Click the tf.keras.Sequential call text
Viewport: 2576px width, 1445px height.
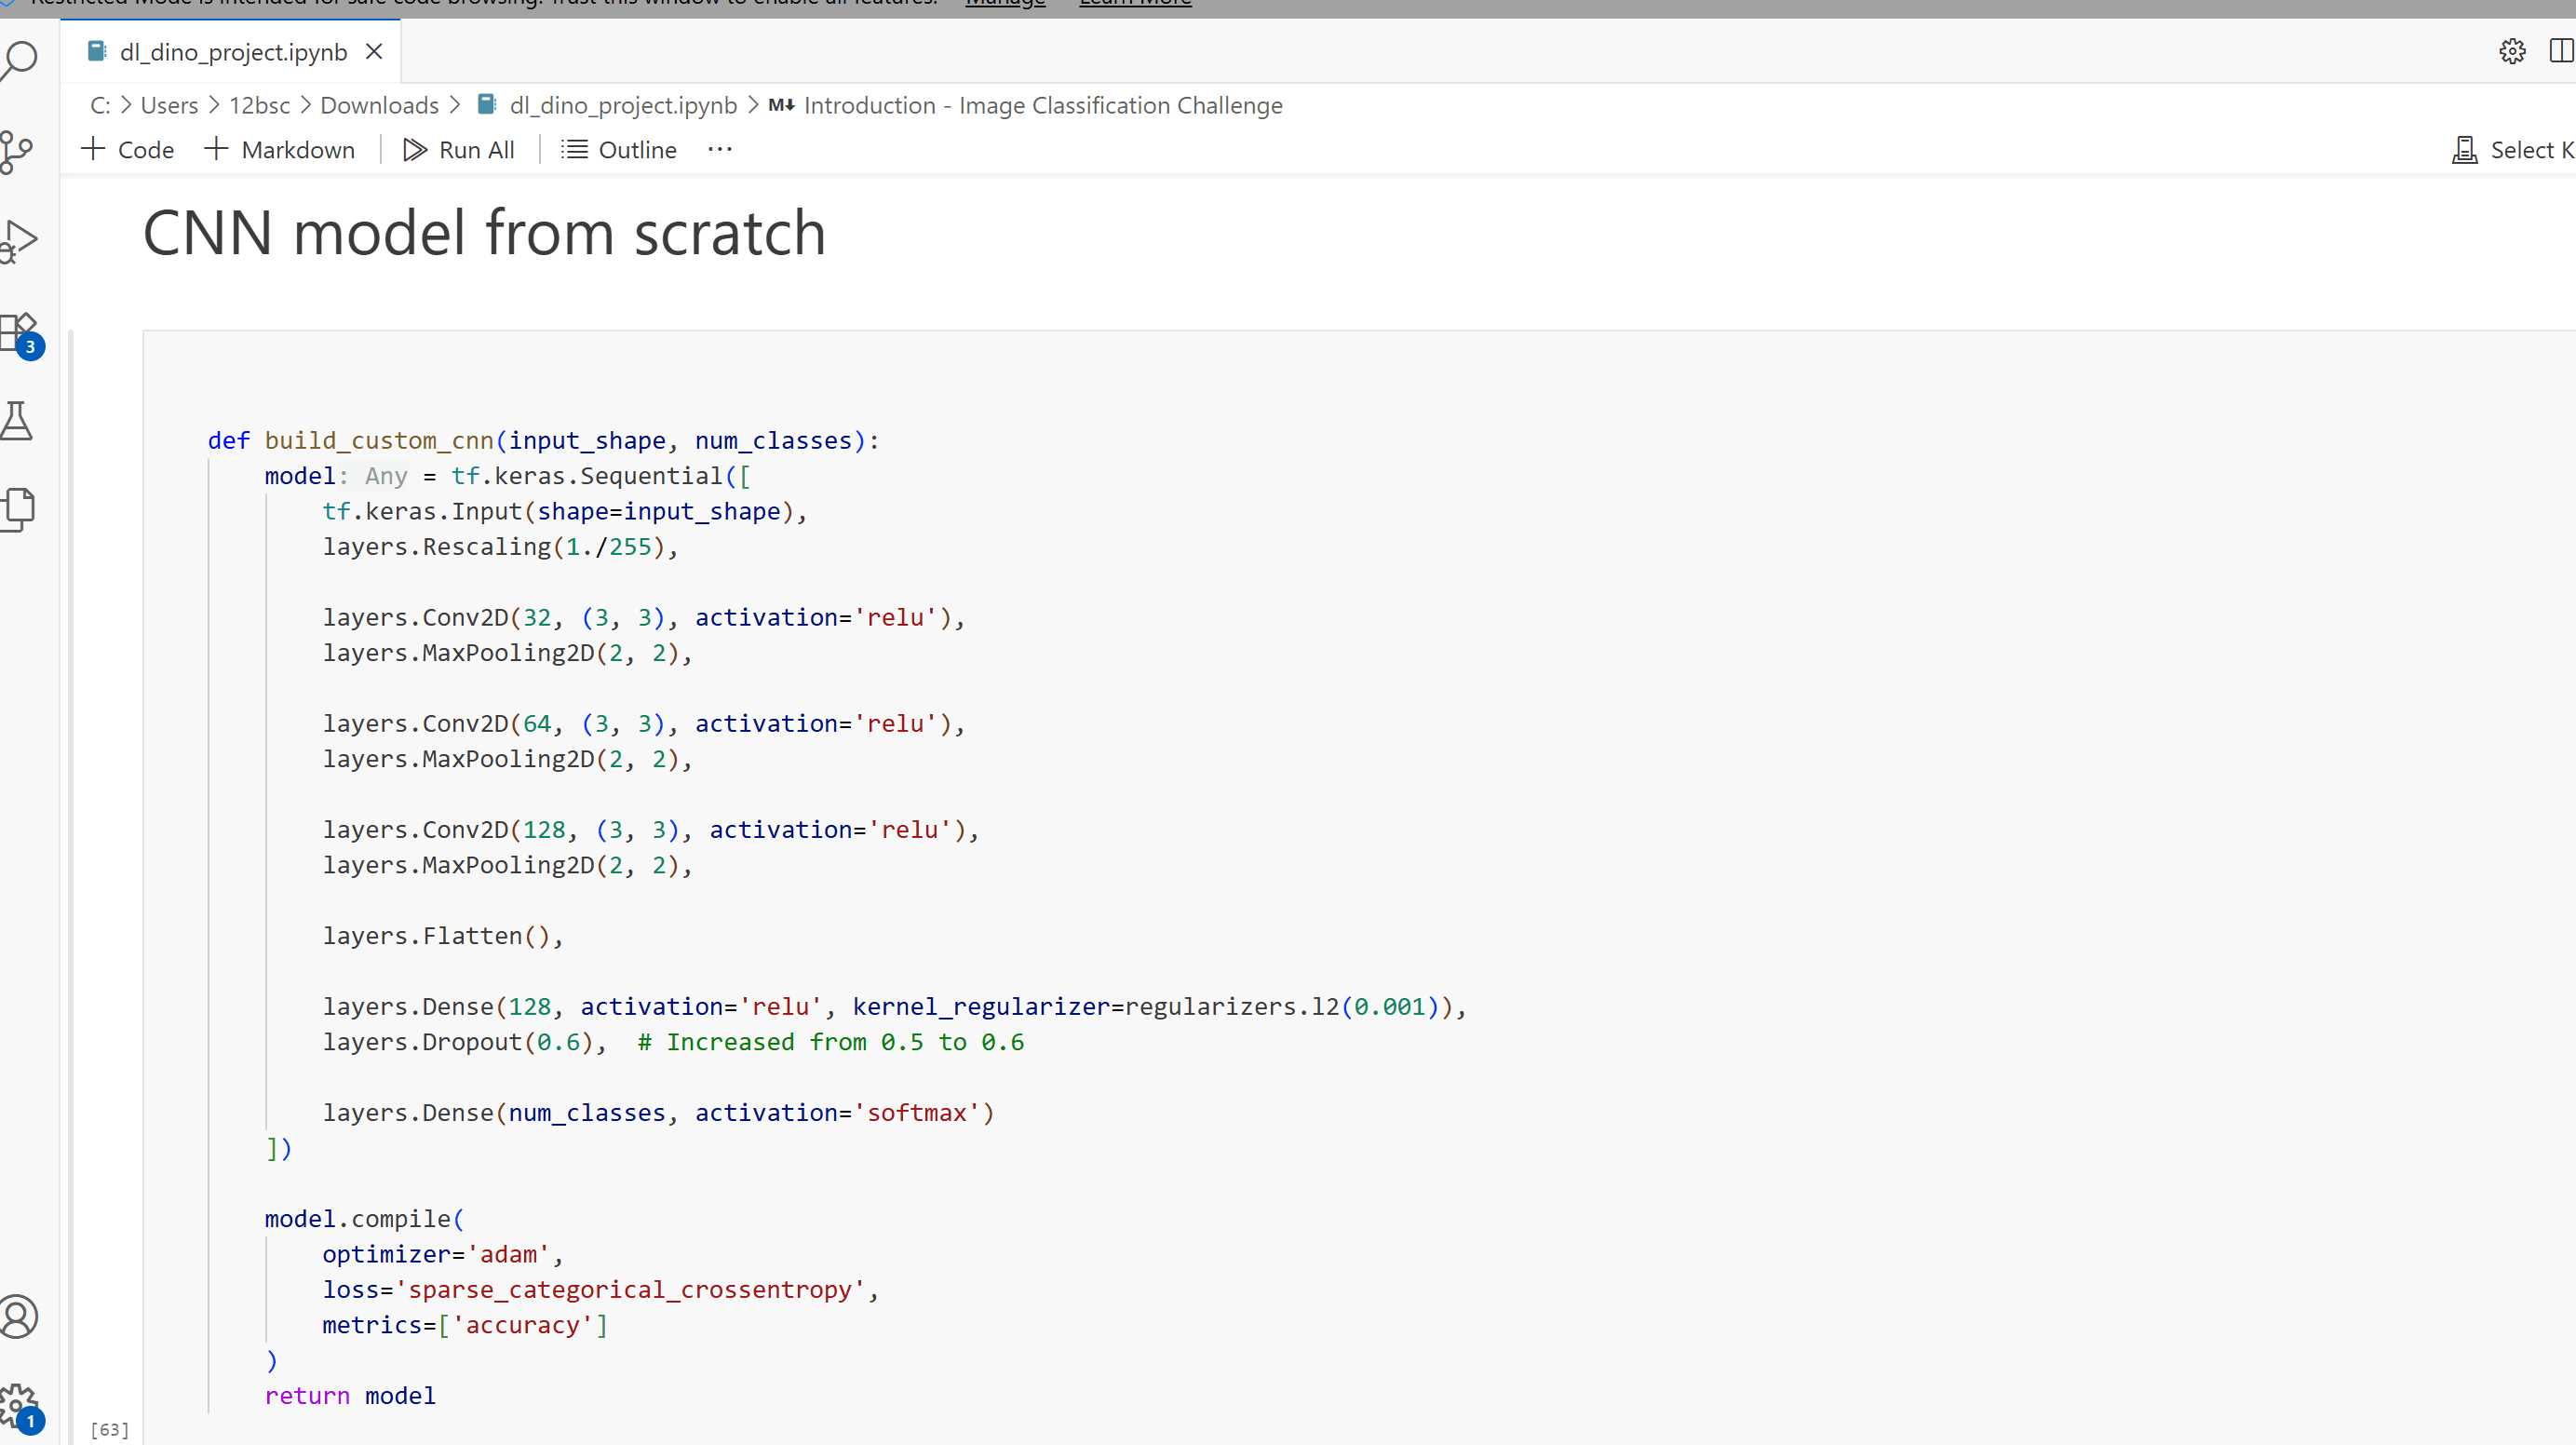tap(586, 476)
